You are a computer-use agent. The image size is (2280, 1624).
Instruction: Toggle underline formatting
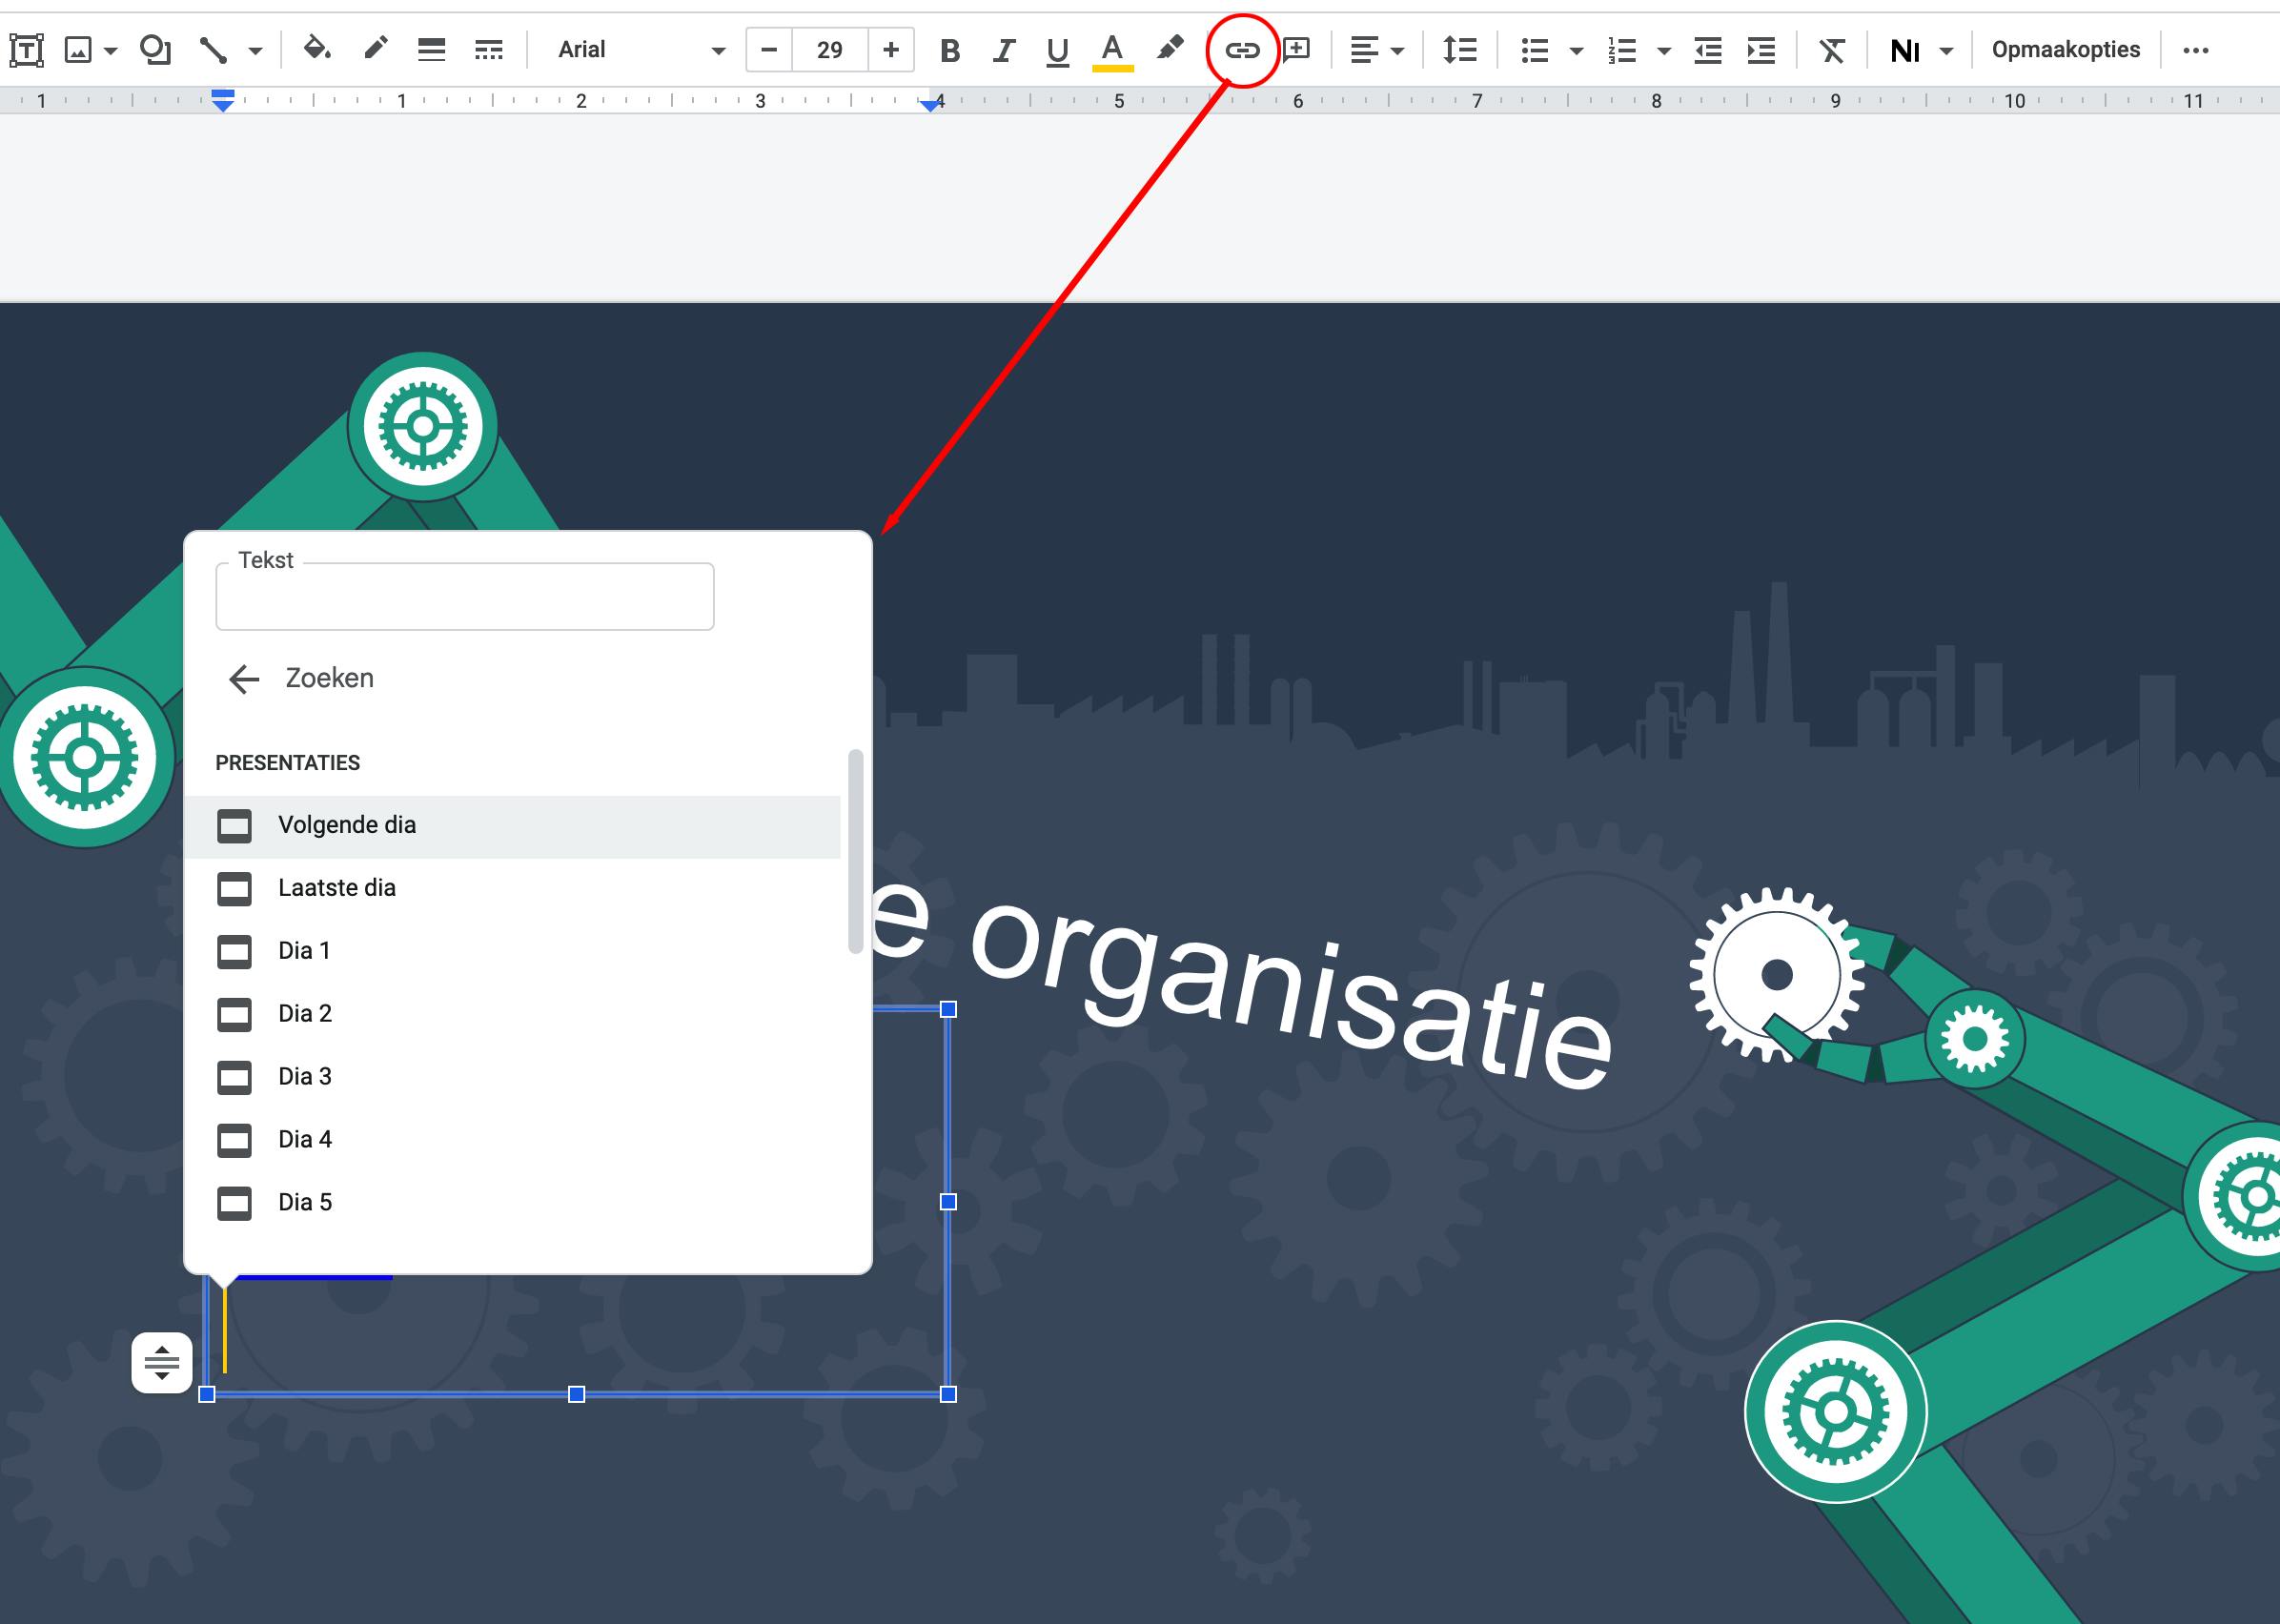(1057, 50)
